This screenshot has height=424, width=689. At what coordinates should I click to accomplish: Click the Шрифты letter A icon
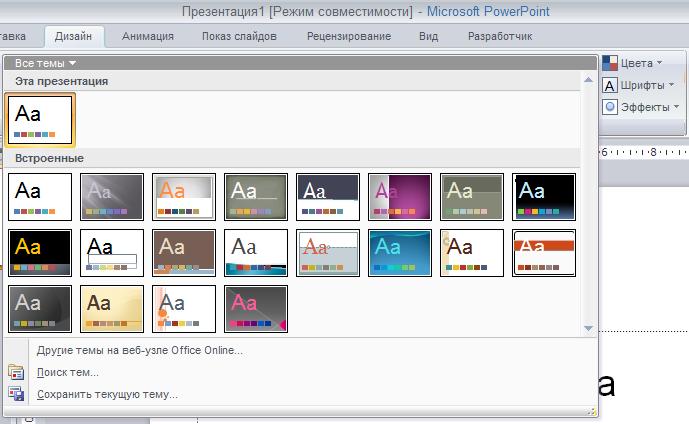click(609, 85)
